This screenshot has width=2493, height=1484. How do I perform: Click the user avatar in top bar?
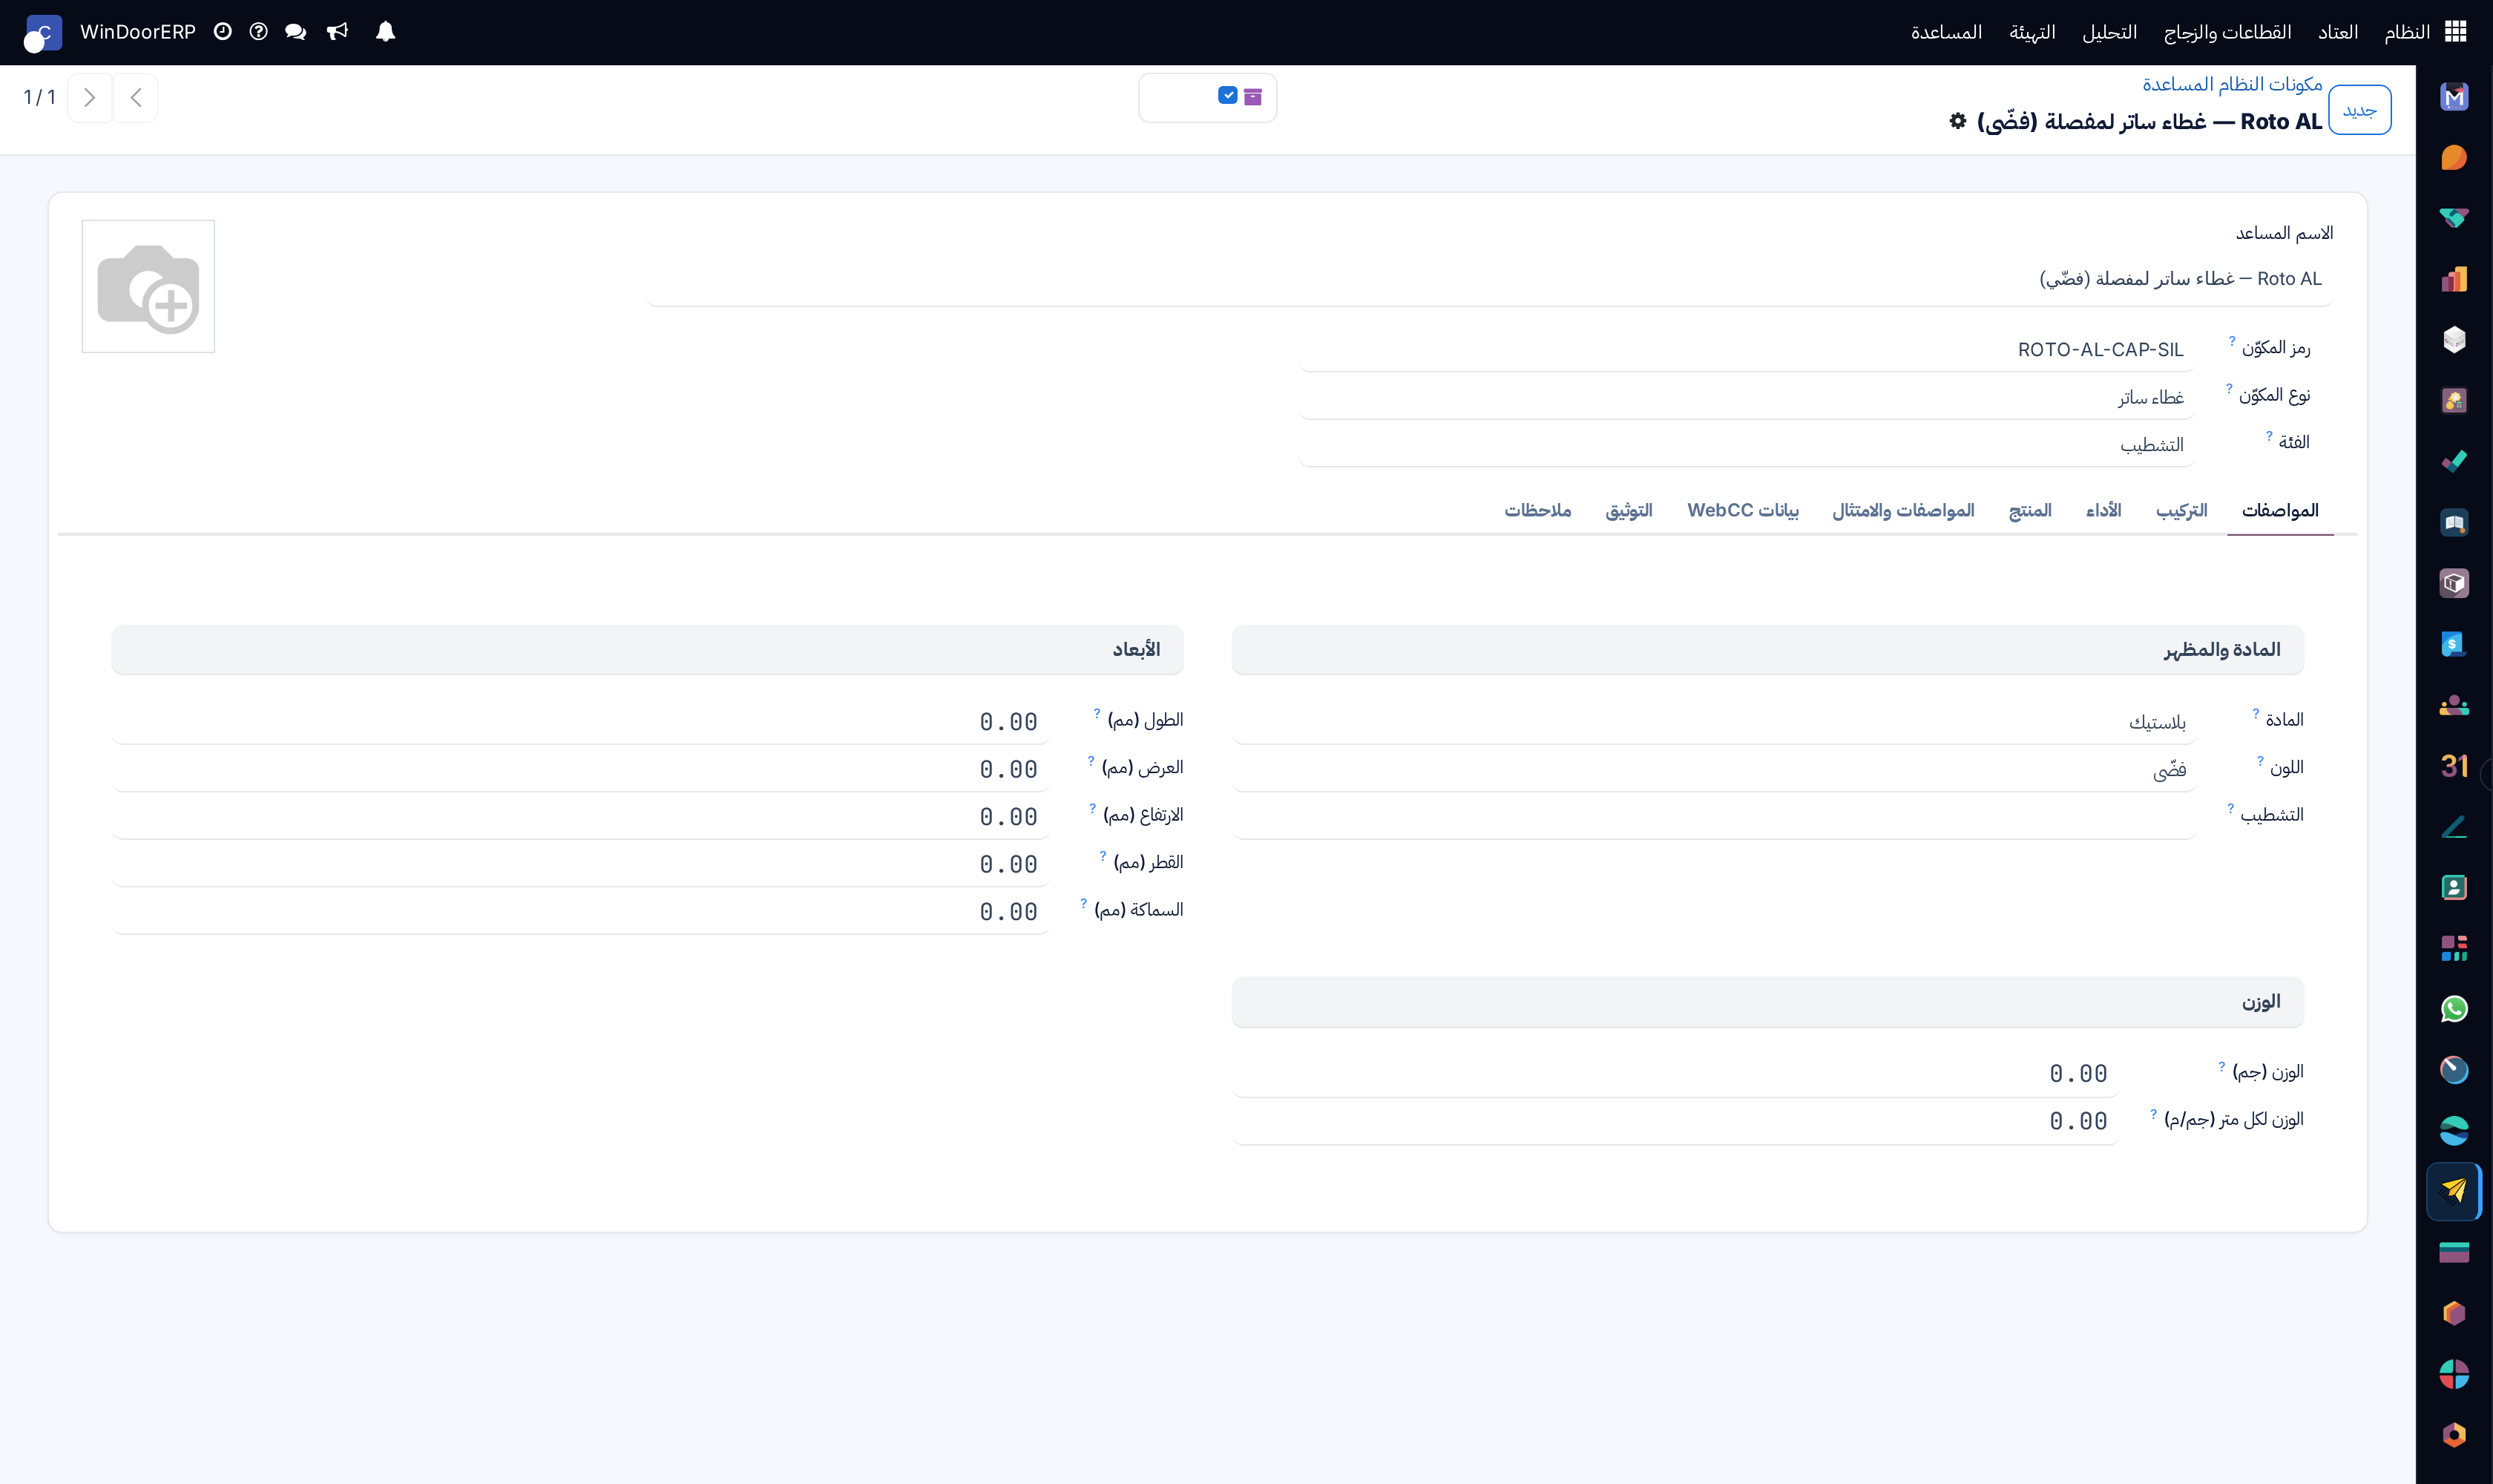point(43,33)
